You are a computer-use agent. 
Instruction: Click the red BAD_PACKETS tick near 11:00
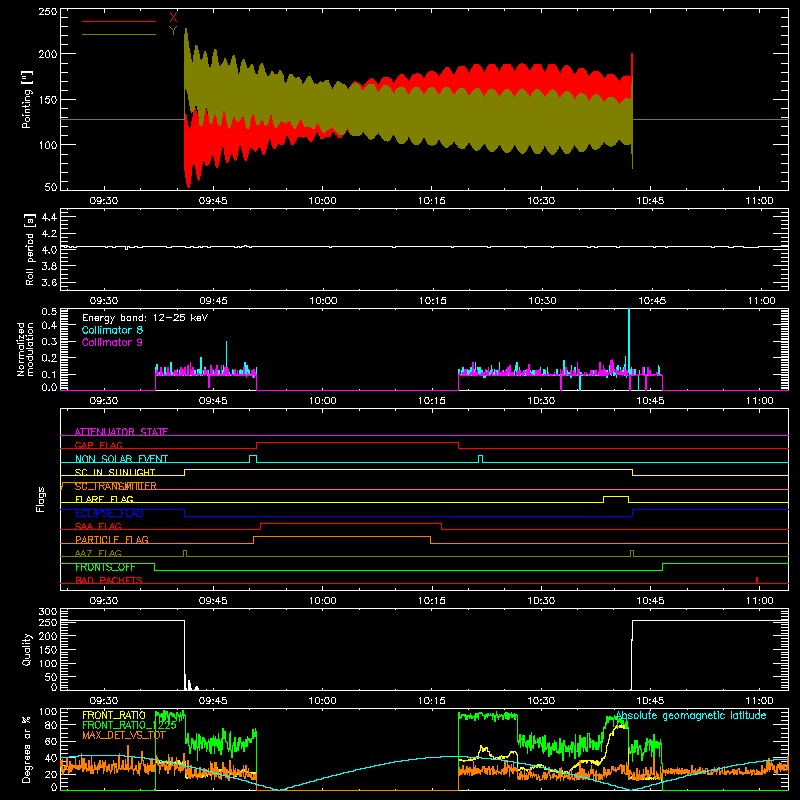757,580
